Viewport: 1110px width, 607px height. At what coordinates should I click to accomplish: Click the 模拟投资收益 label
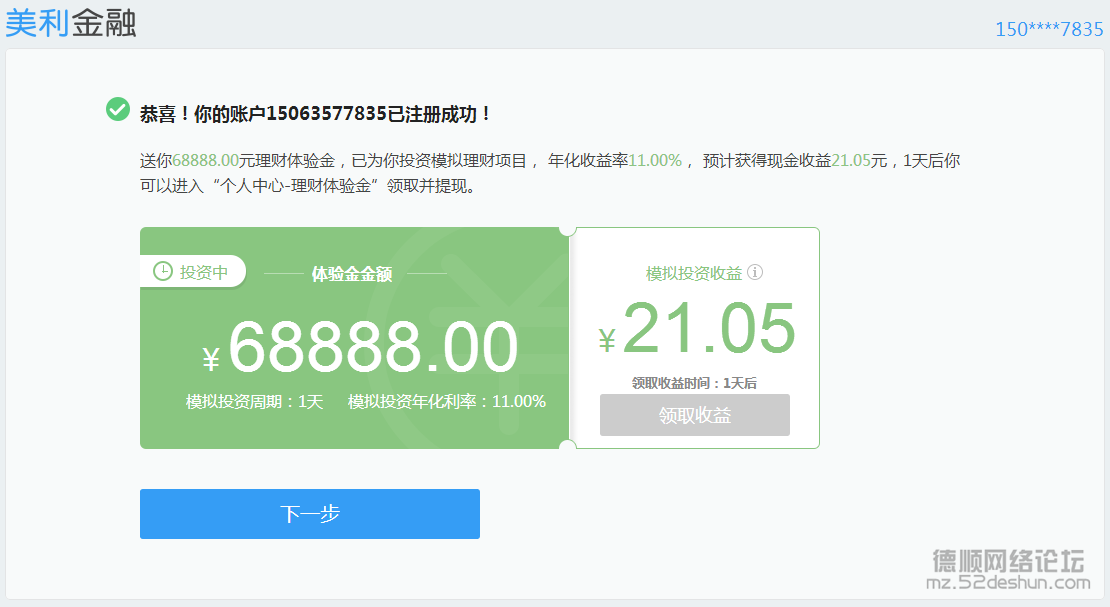click(694, 273)
